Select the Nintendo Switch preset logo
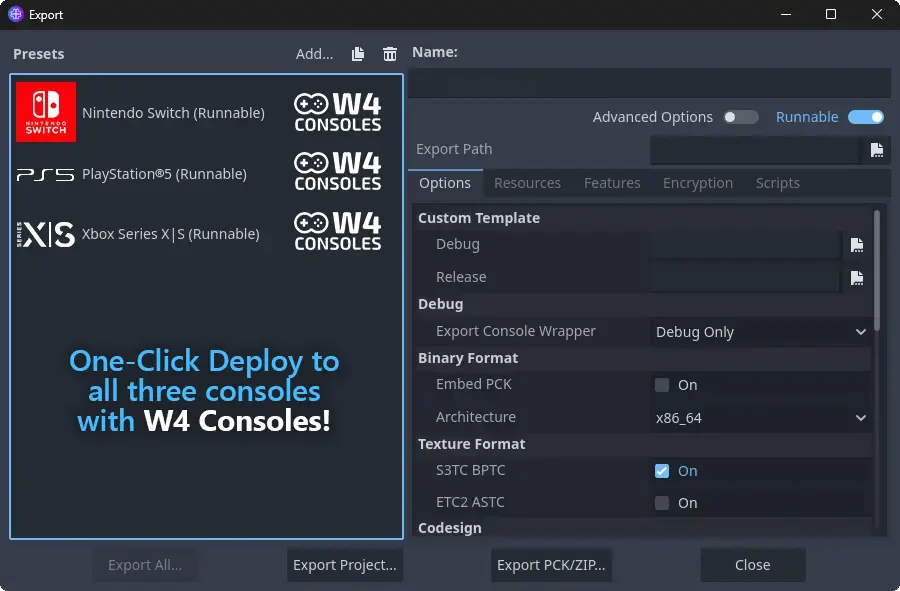 click(x=46, y=112)
